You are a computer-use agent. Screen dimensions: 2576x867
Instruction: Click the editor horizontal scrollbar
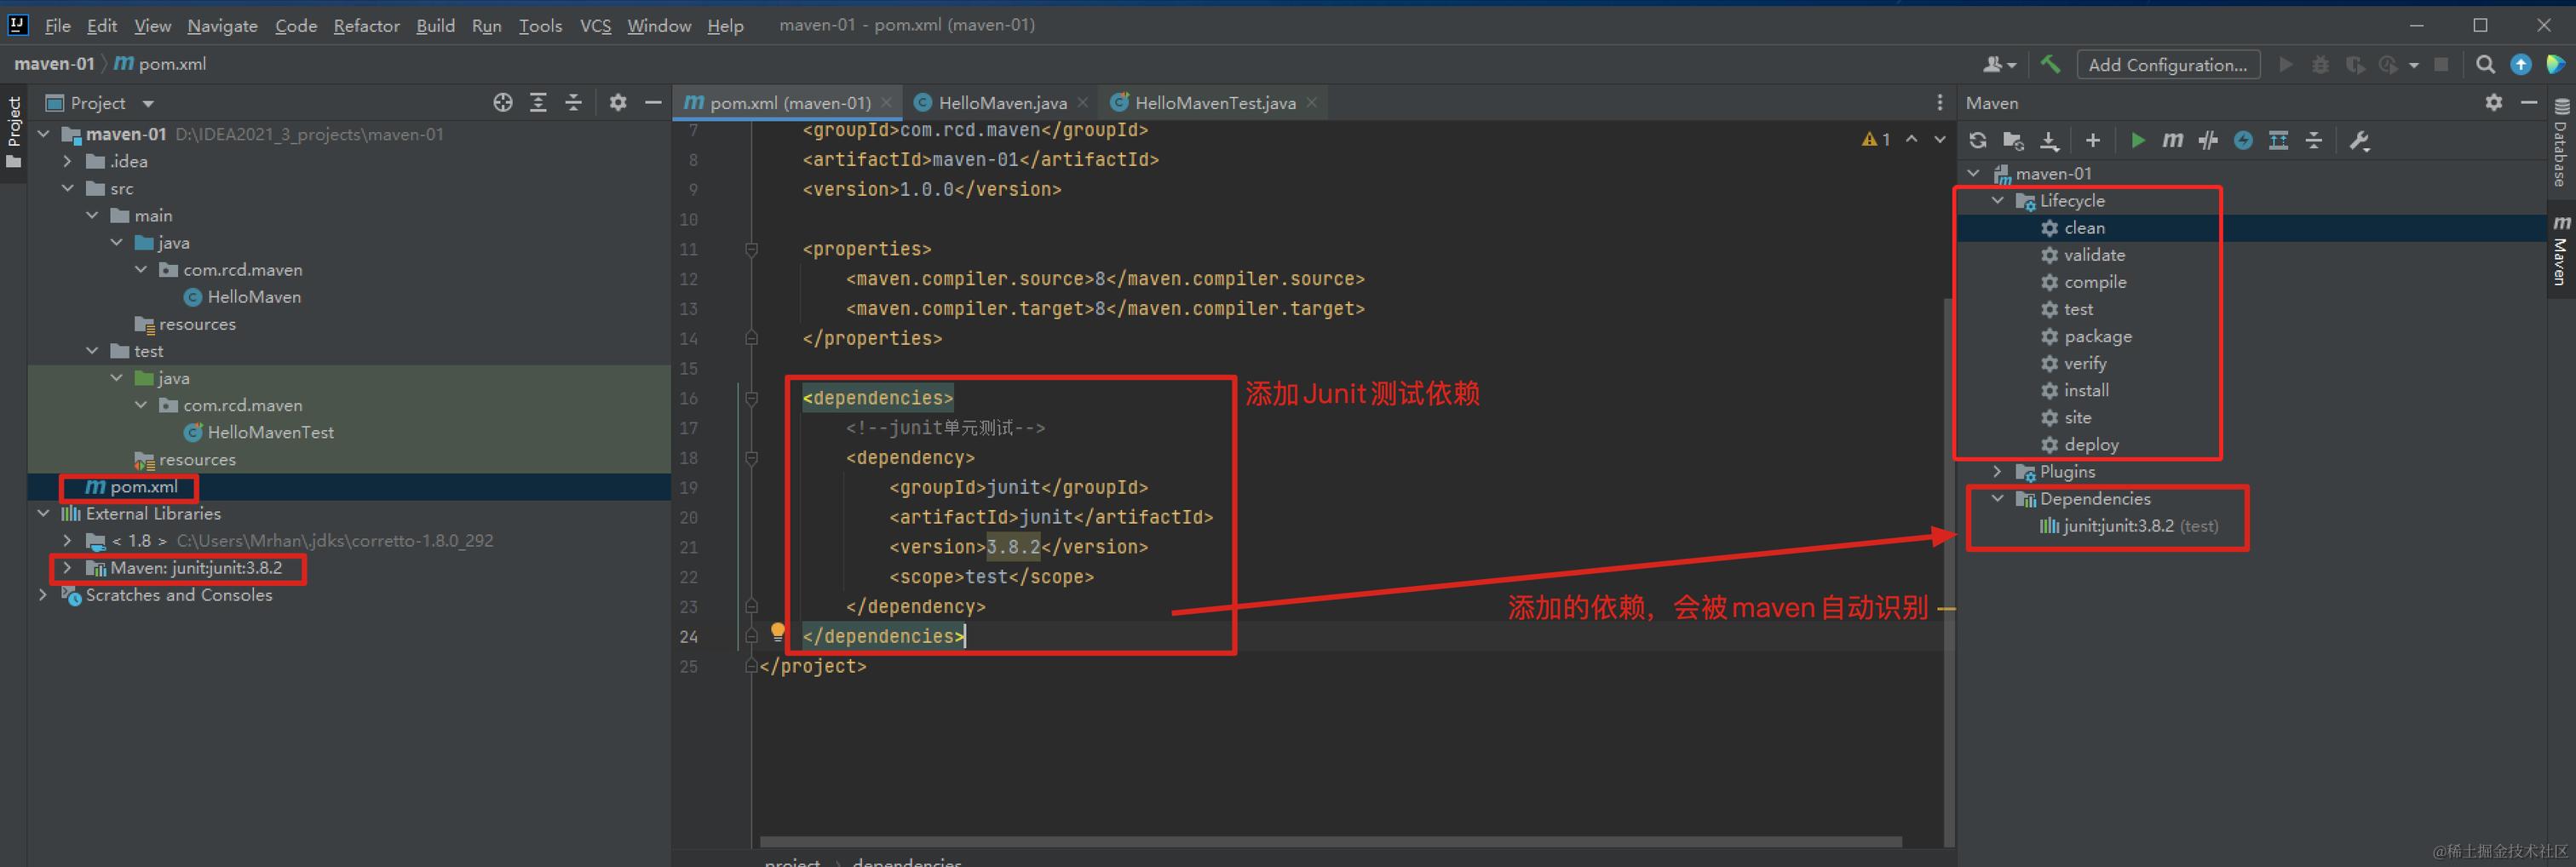1330,842
